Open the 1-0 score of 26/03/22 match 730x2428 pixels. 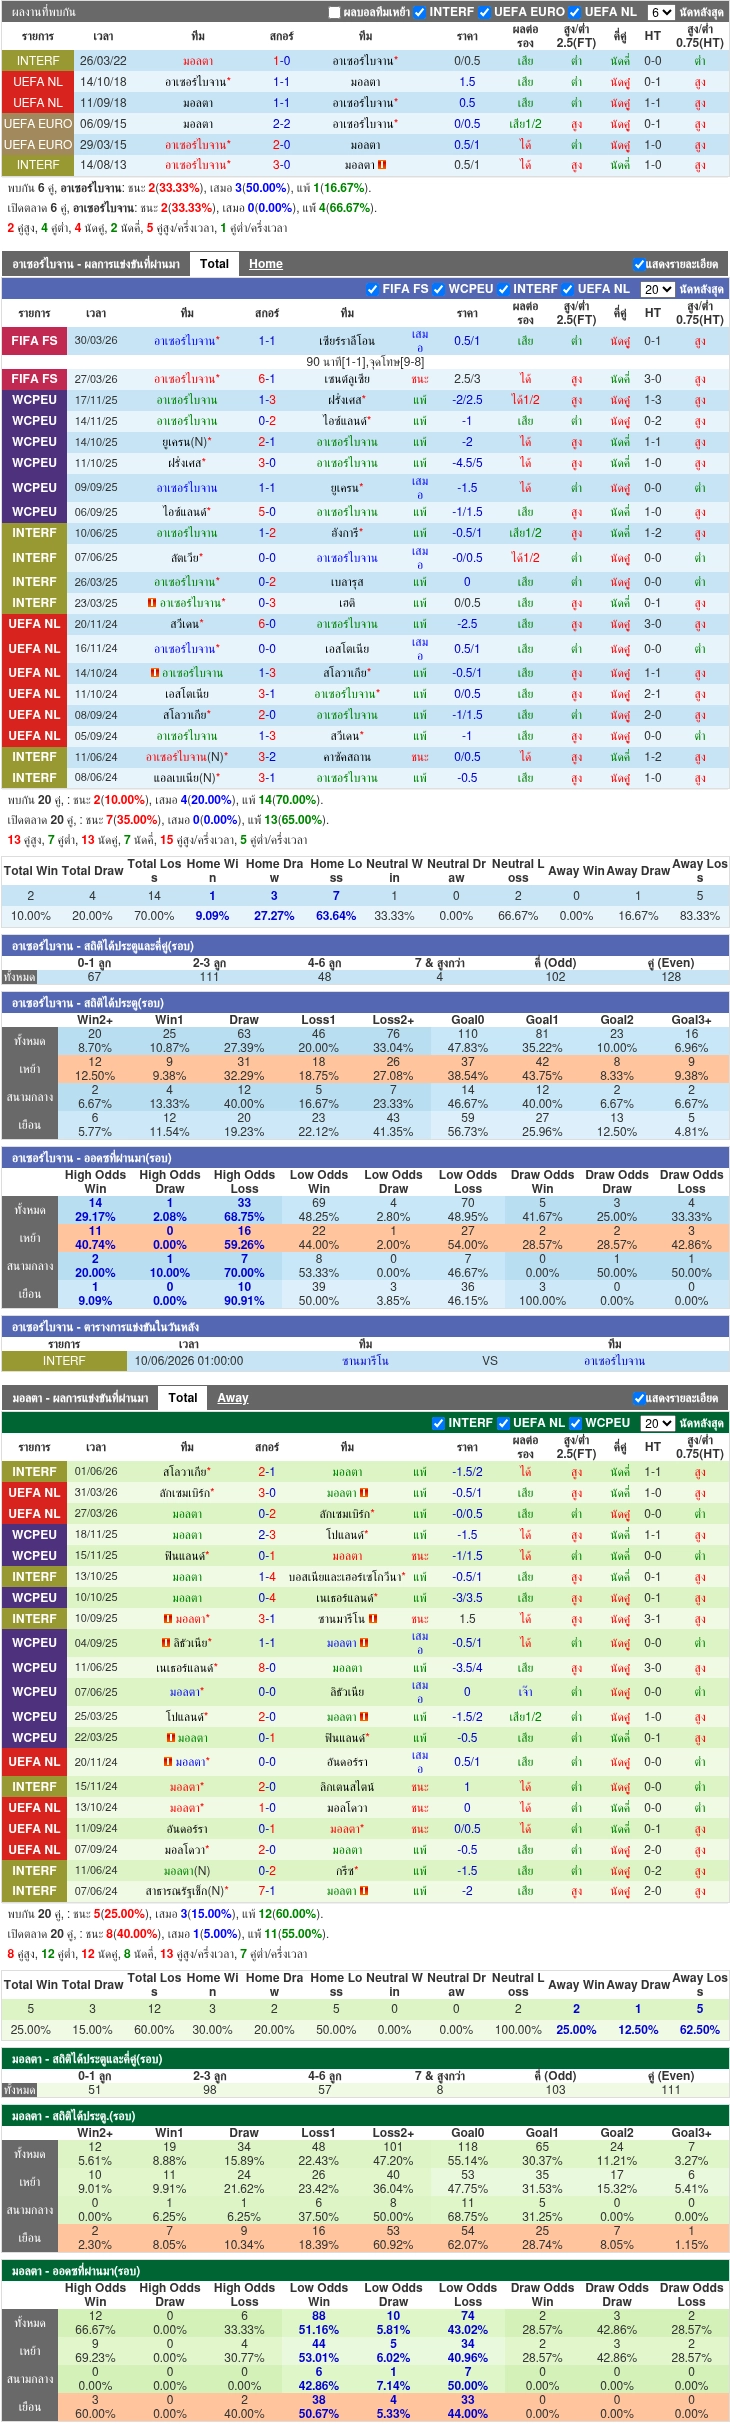pos(282,61)
